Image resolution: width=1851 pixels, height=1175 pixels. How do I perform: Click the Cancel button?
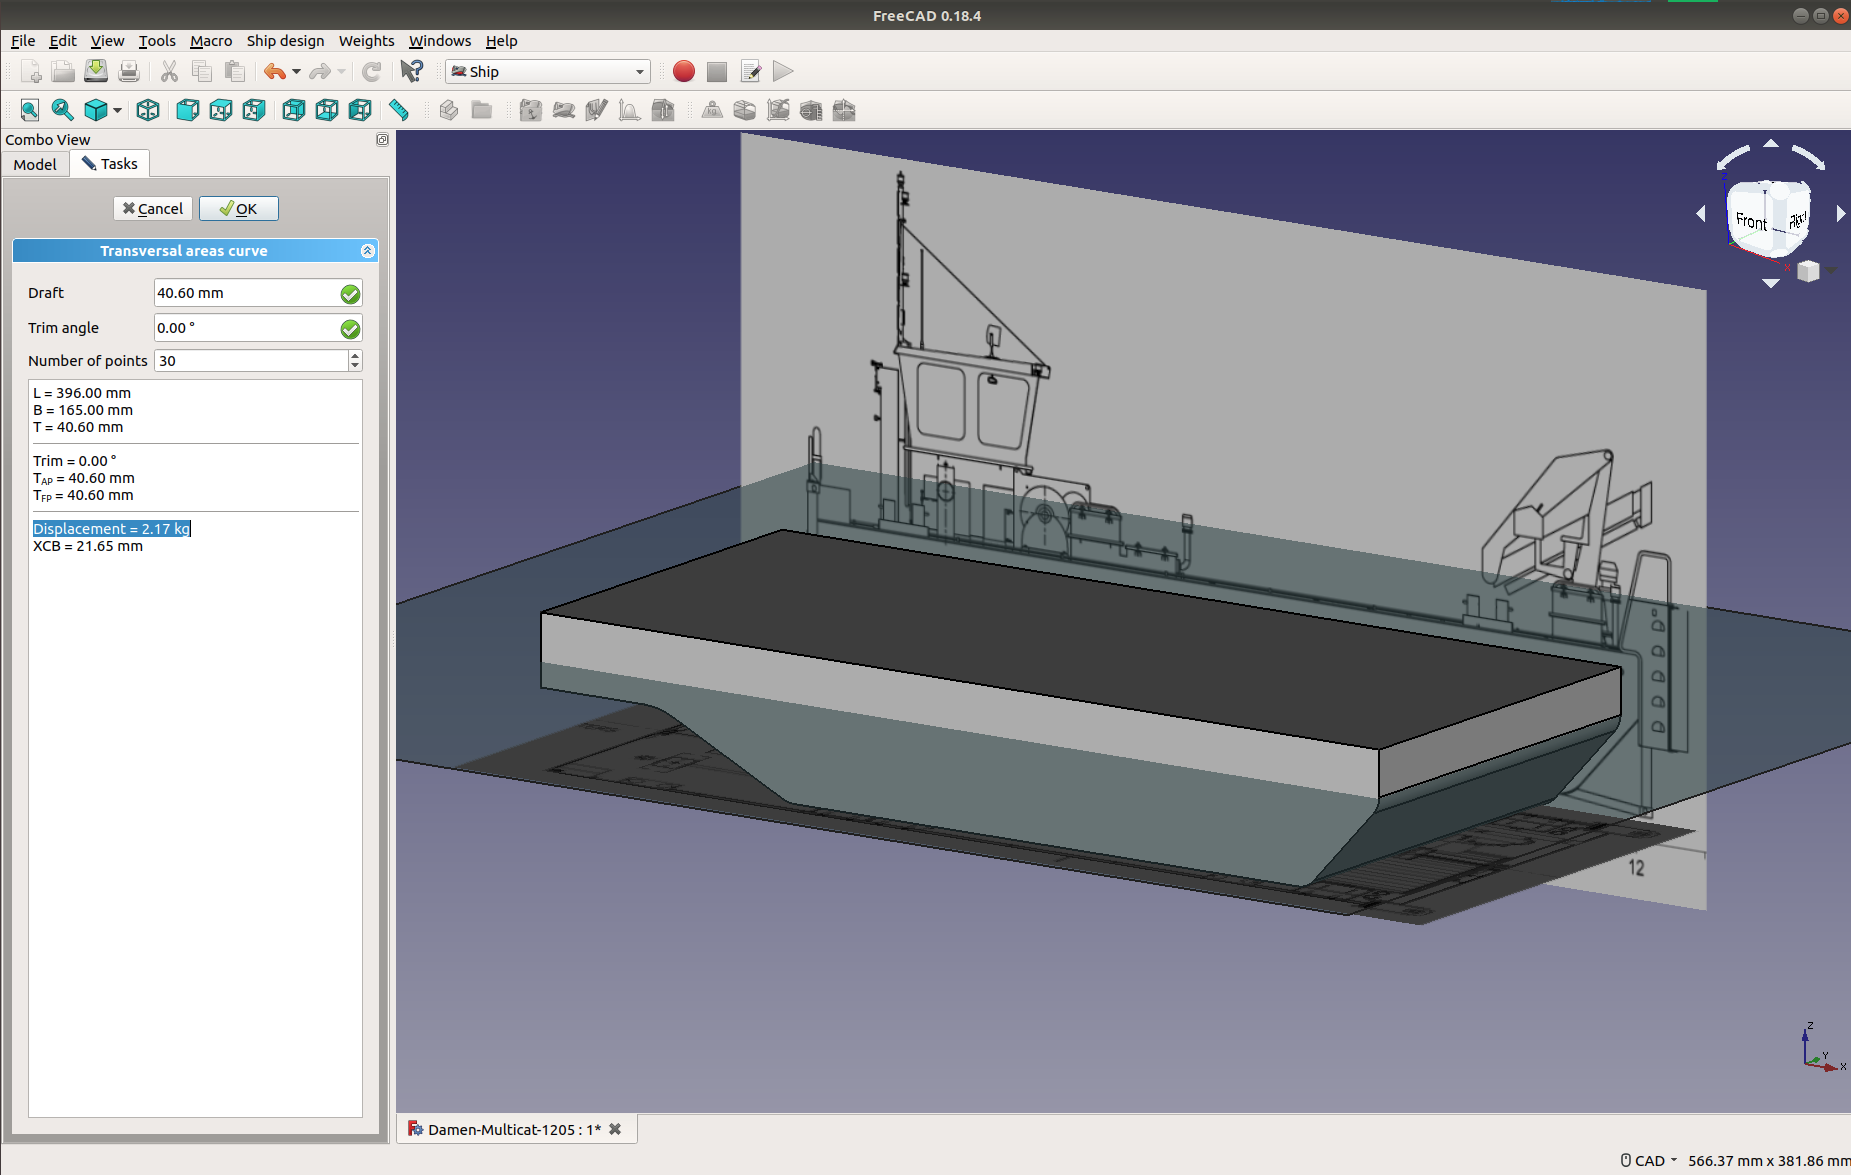click(153, 208)
